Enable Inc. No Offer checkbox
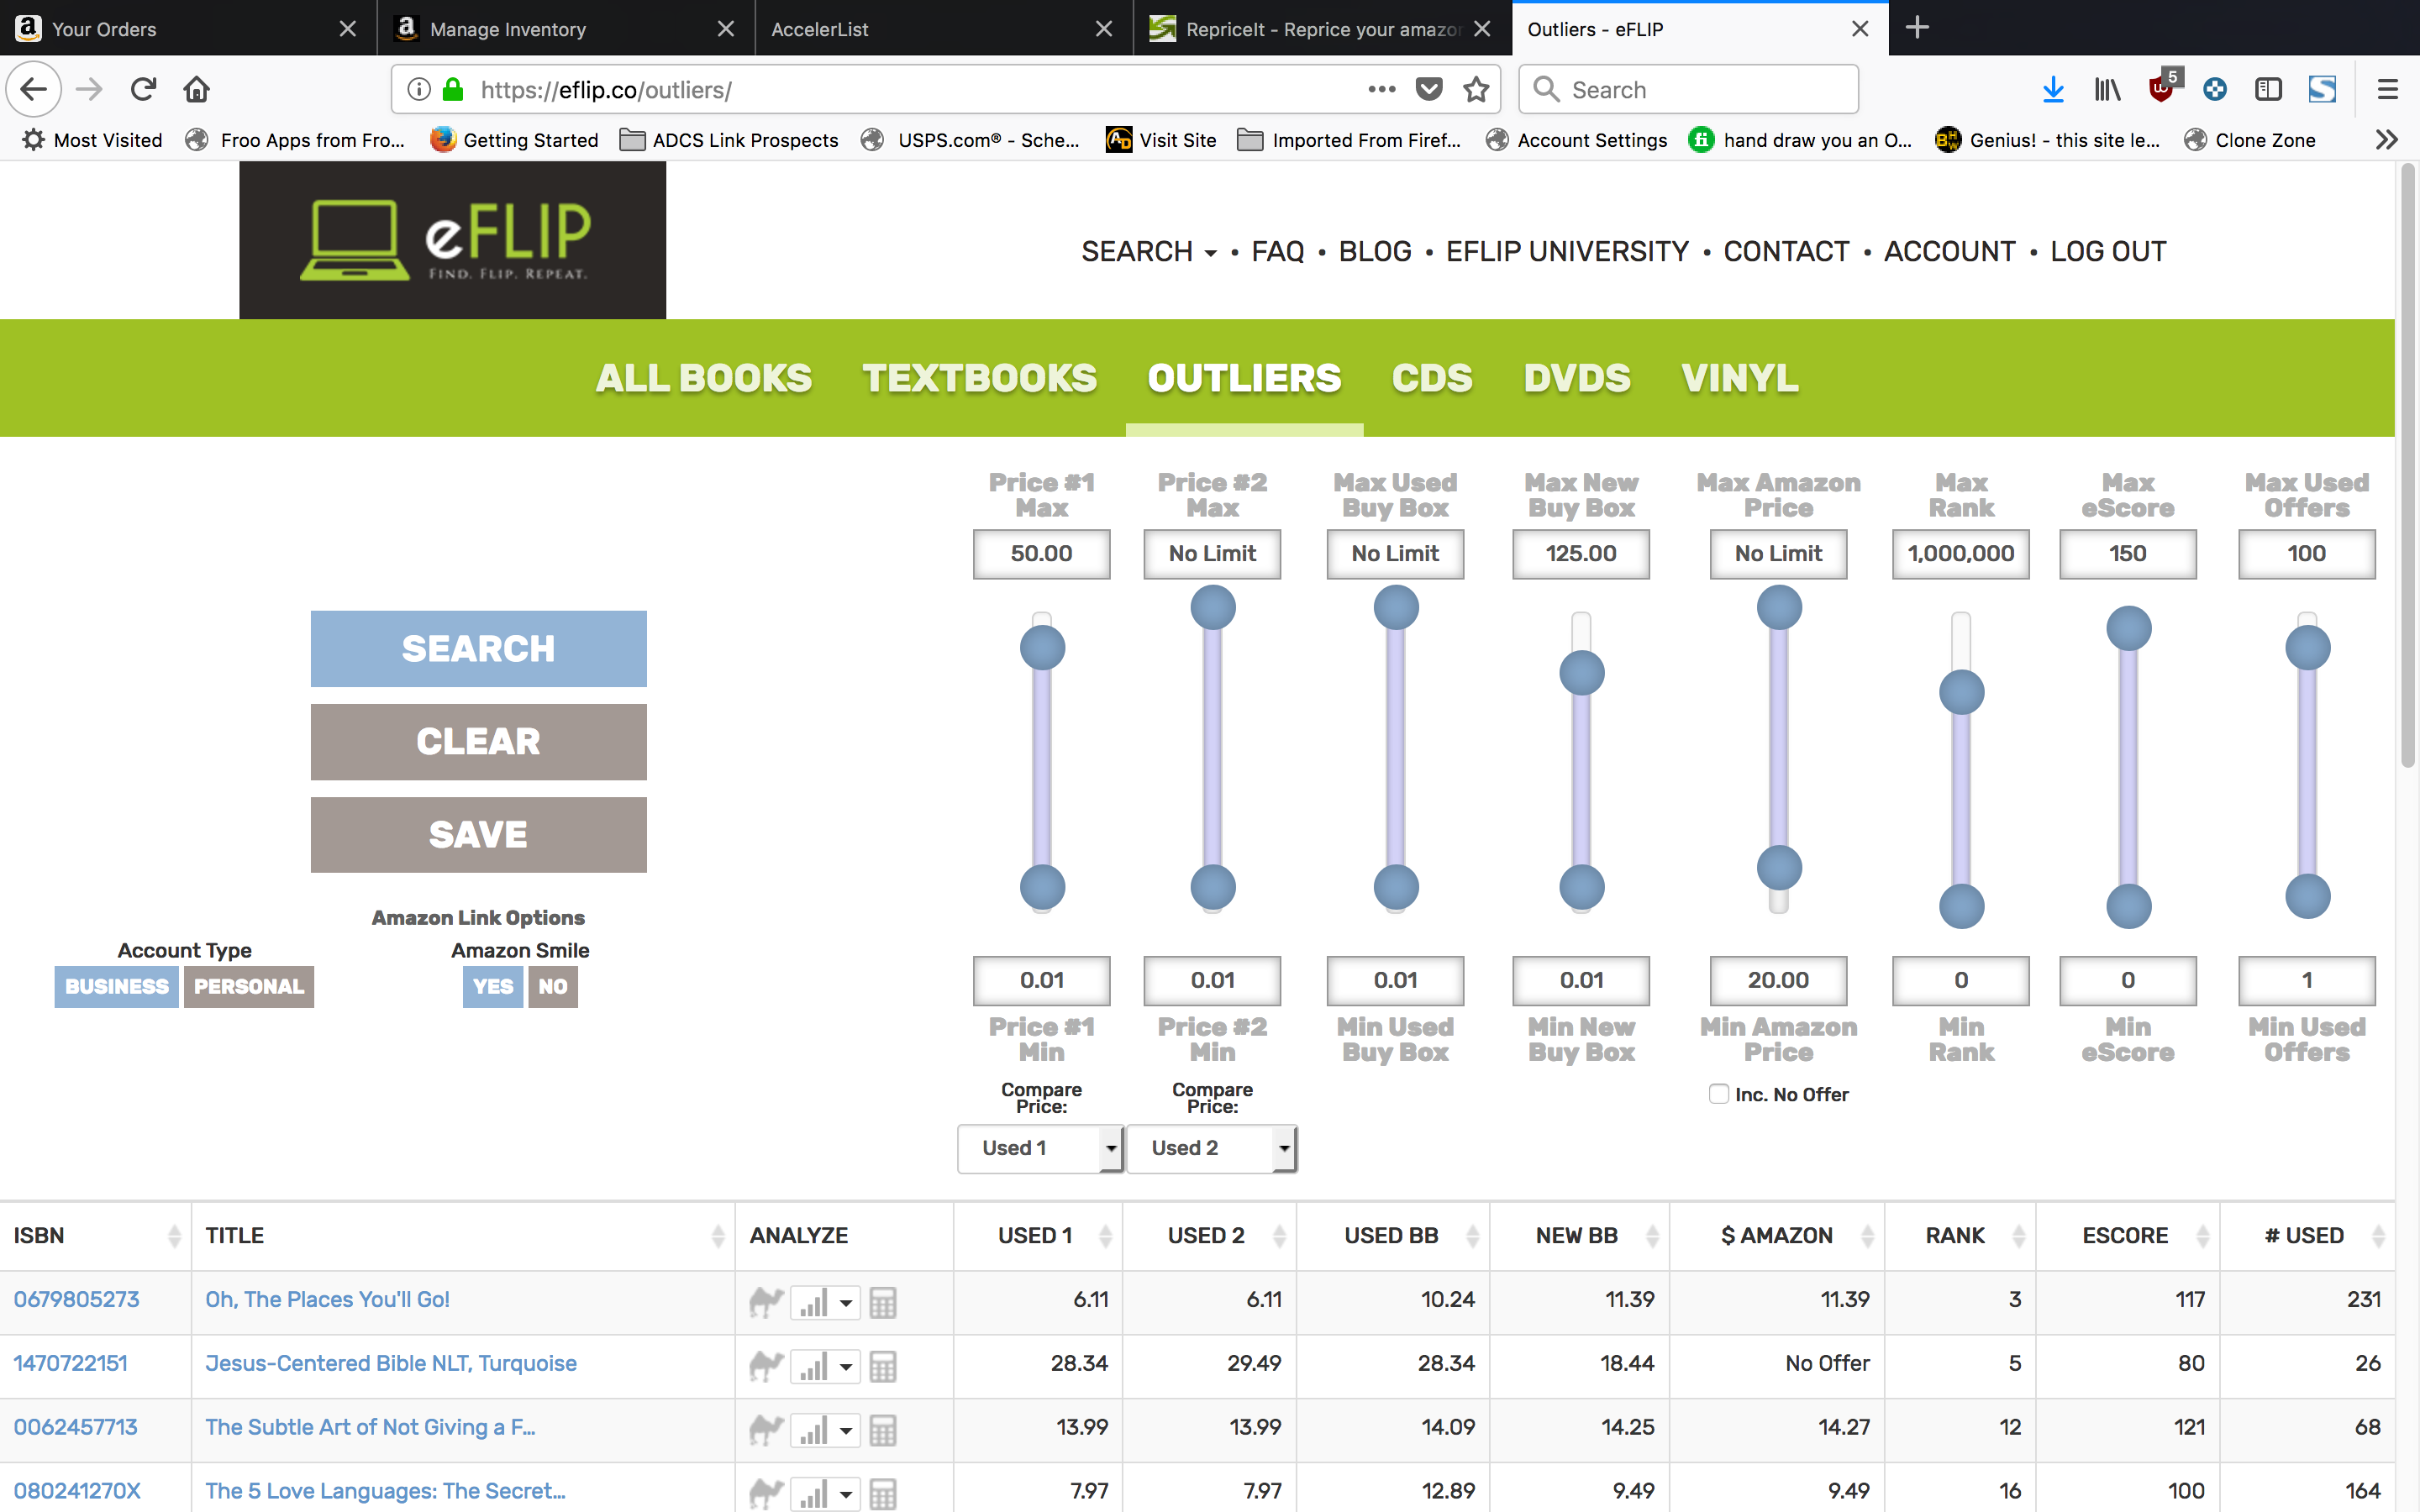Screen dimensions: 2420x1512 click(1719, 1094)
